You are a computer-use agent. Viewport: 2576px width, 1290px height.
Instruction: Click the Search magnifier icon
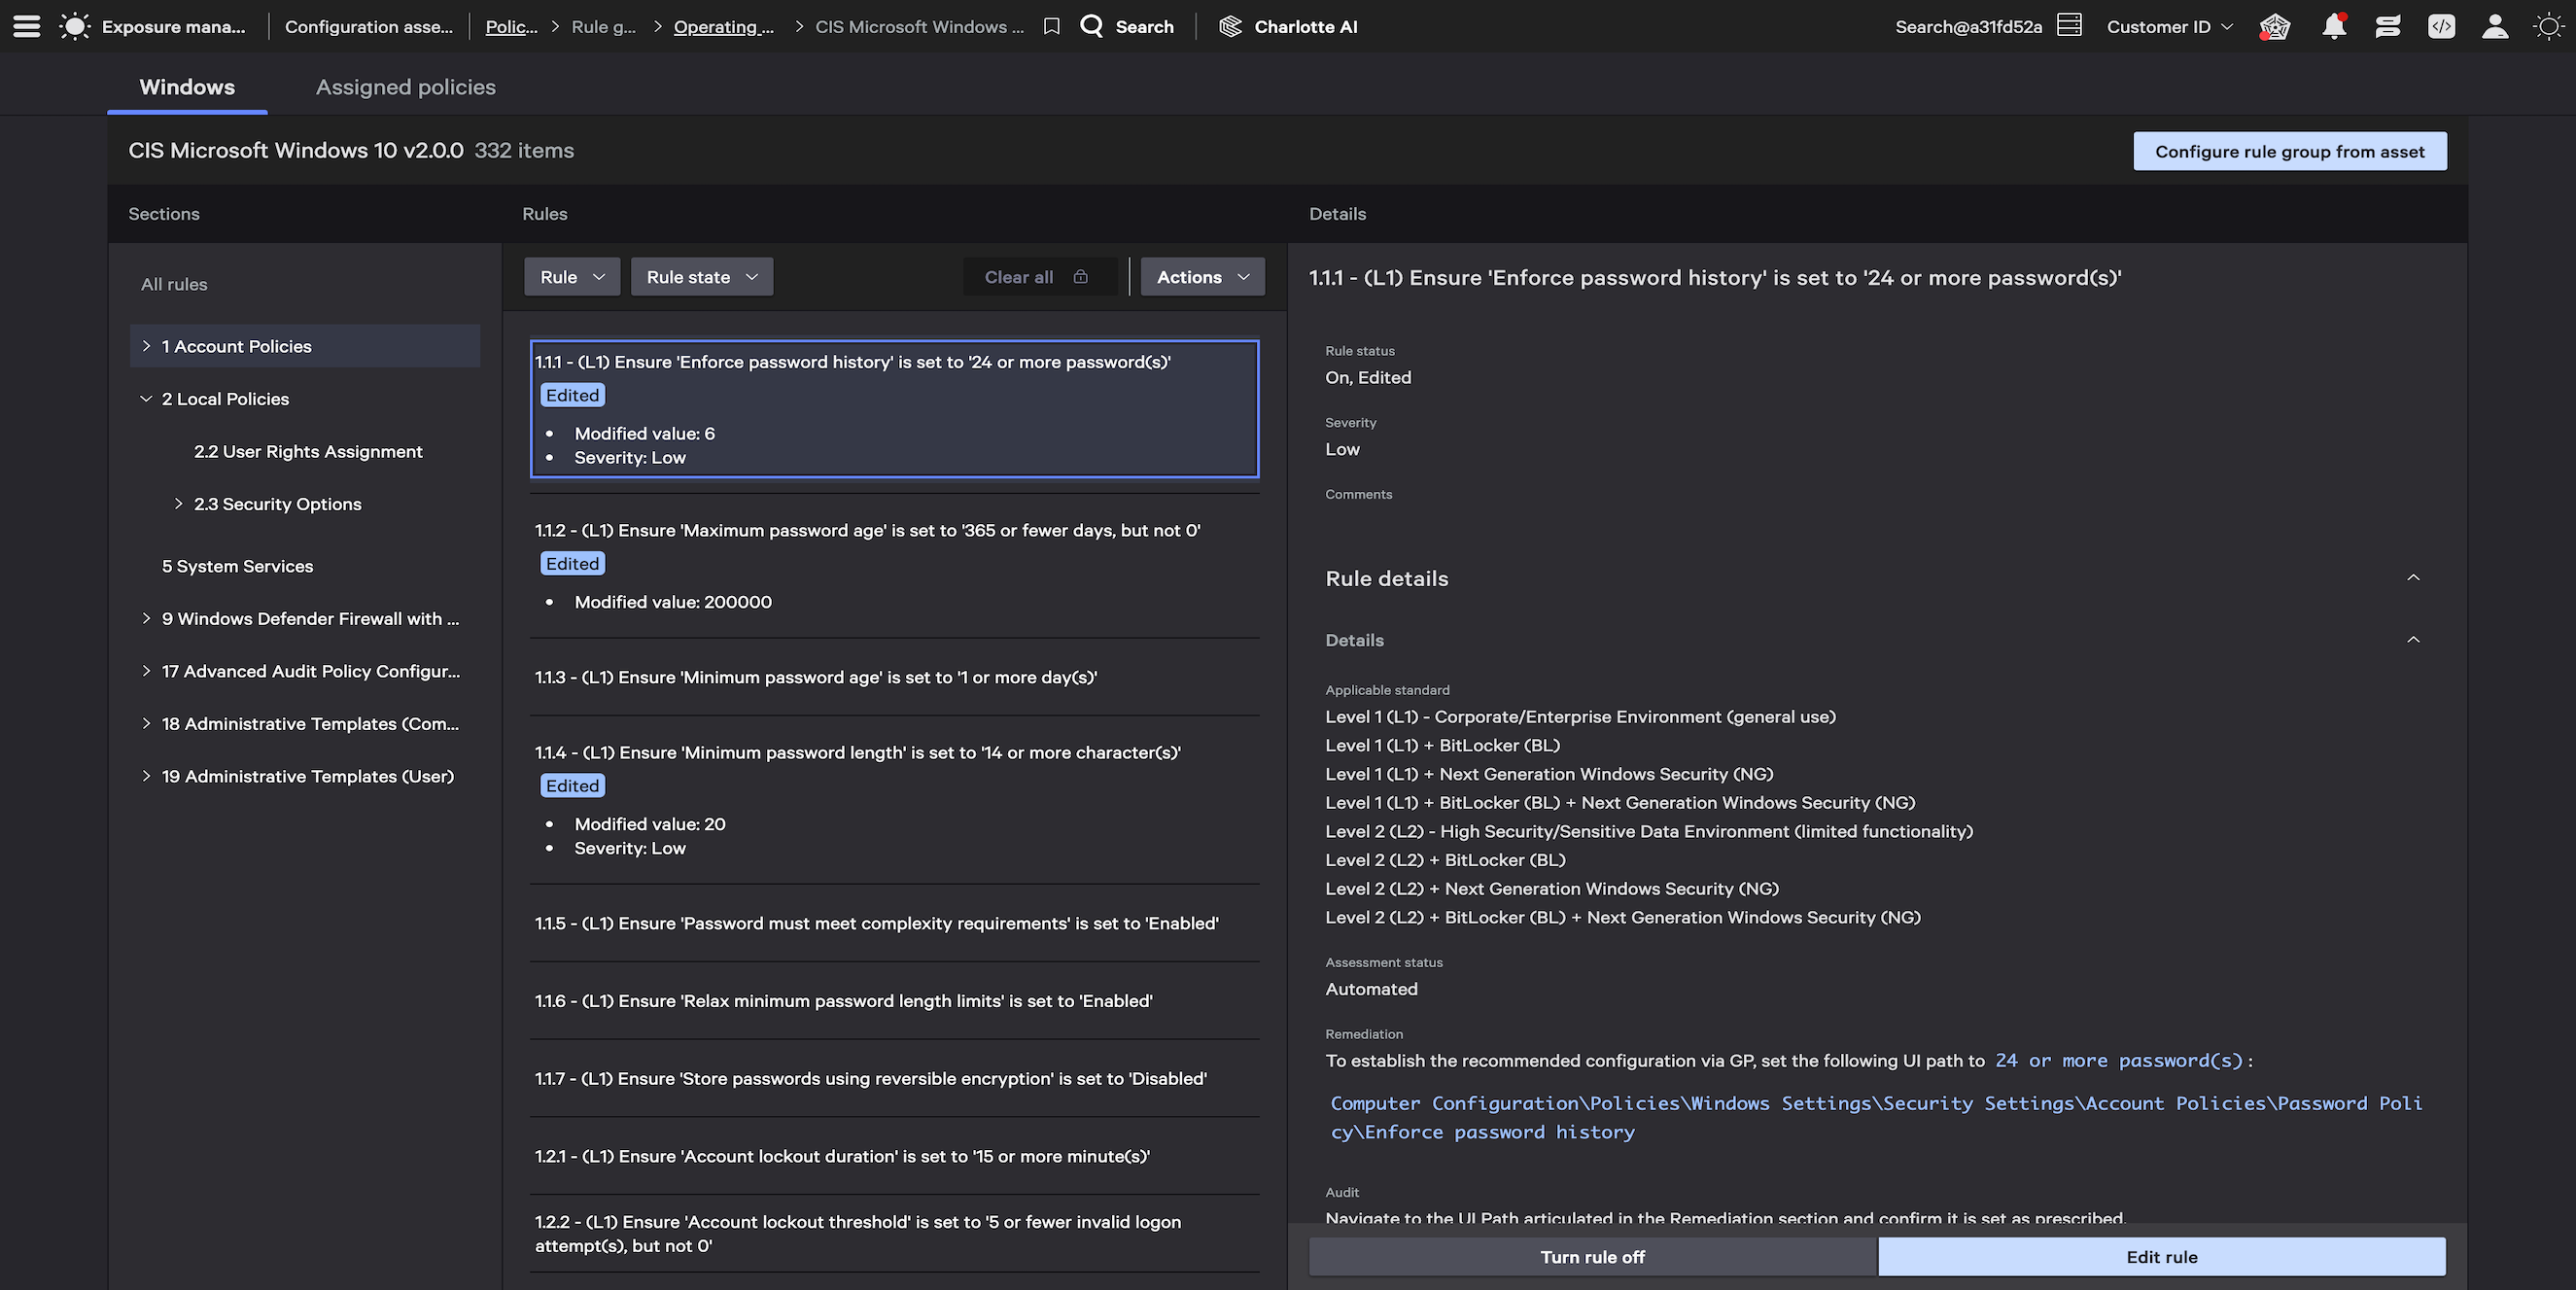click(1091, 26)
